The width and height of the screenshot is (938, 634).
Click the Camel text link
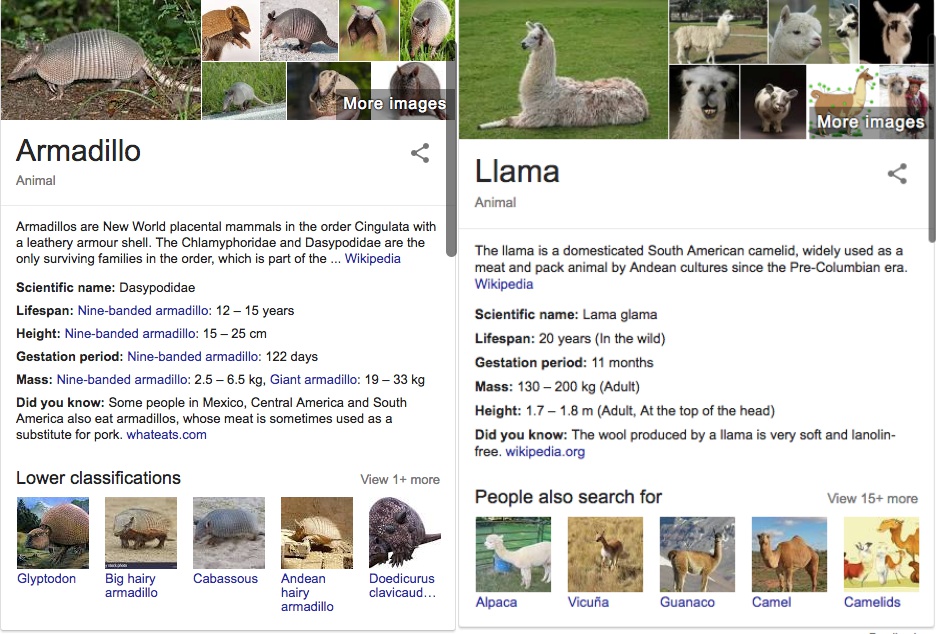(x=771, y=602)
